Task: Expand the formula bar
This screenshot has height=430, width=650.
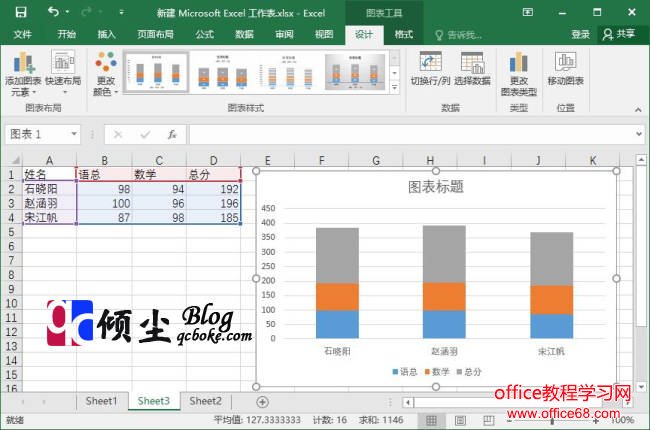Action: [x=639, y=134]
